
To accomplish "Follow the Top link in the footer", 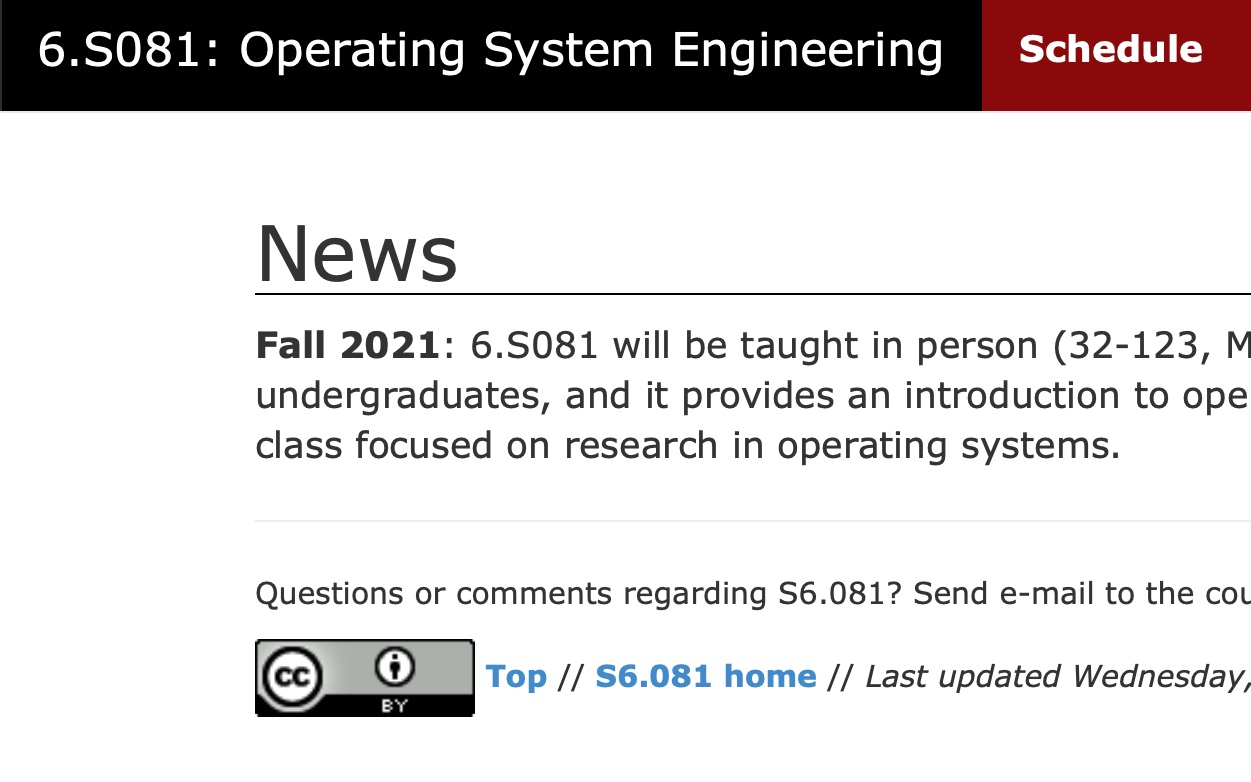I will click(x=516, y=677).
